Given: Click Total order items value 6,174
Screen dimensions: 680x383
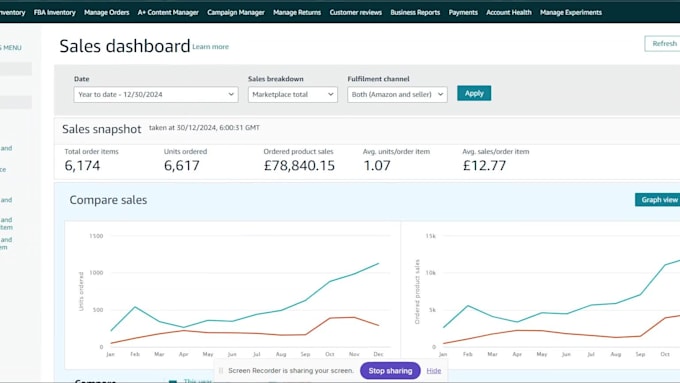Looking at the screenshot, I should point(82,166).
